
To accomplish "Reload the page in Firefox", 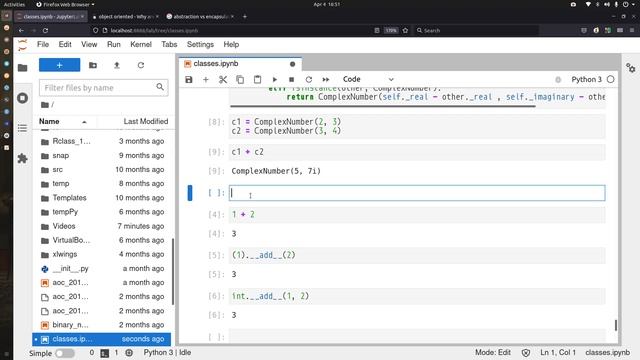I will 45,31.
